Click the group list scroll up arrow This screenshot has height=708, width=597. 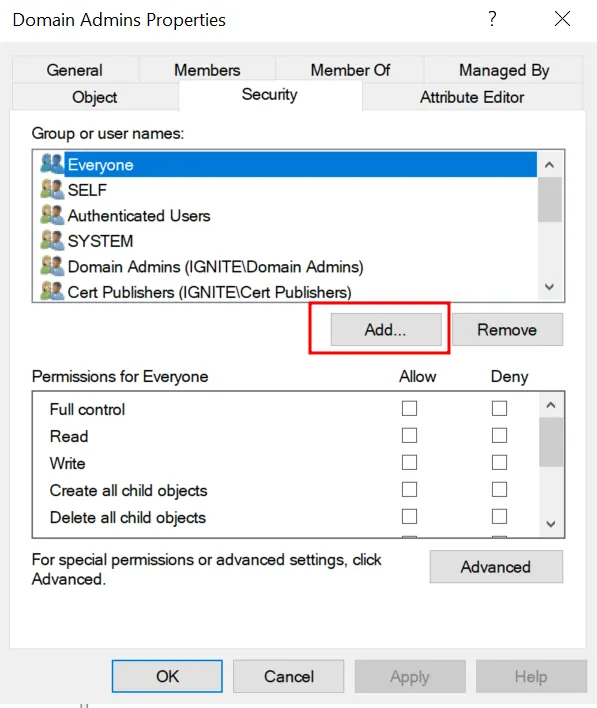click(550, 165)
